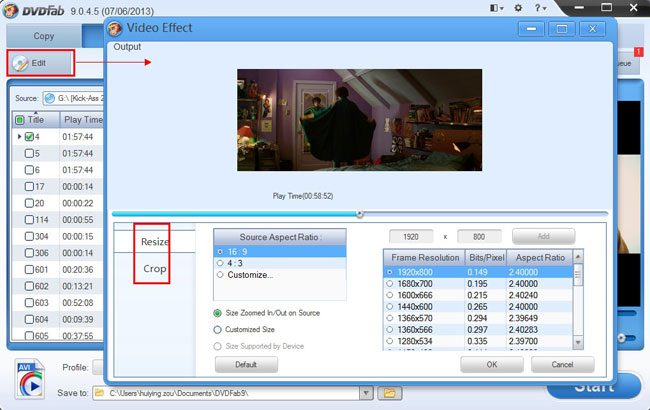Click the Frame Resolution column header

point(424,258)
